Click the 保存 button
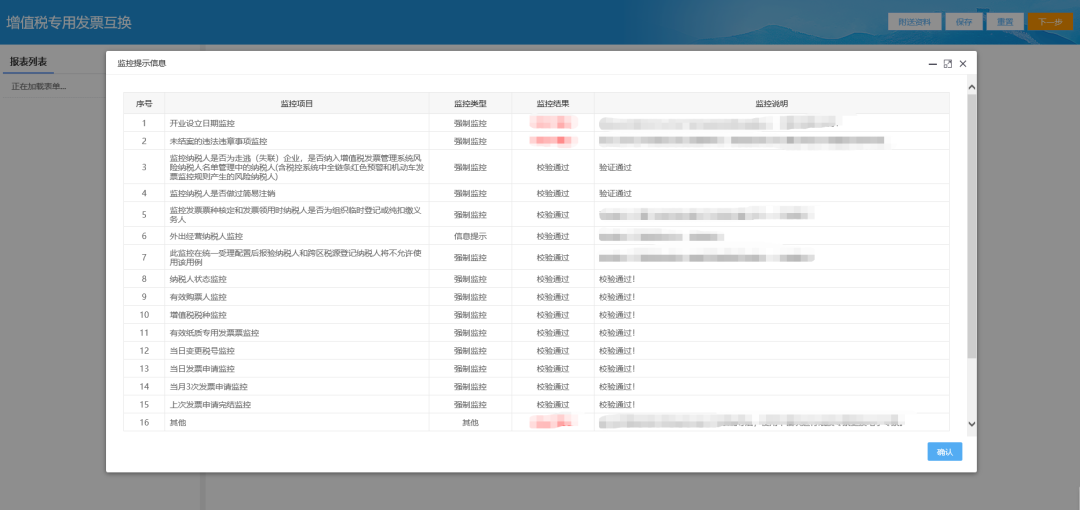1080x510 pixels. coord(963,21)
